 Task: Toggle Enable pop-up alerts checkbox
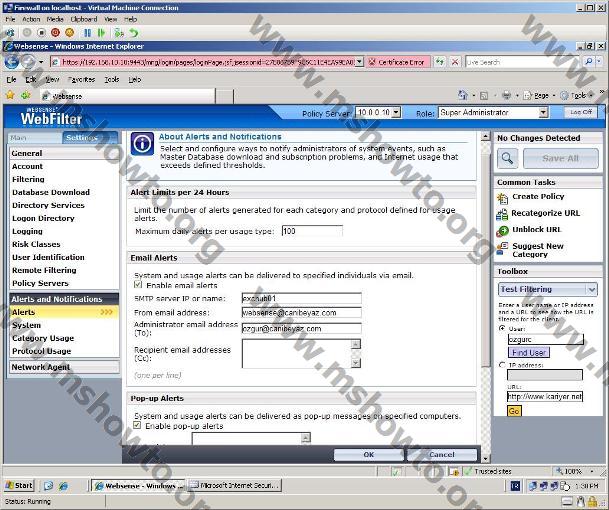coord(137,425)
